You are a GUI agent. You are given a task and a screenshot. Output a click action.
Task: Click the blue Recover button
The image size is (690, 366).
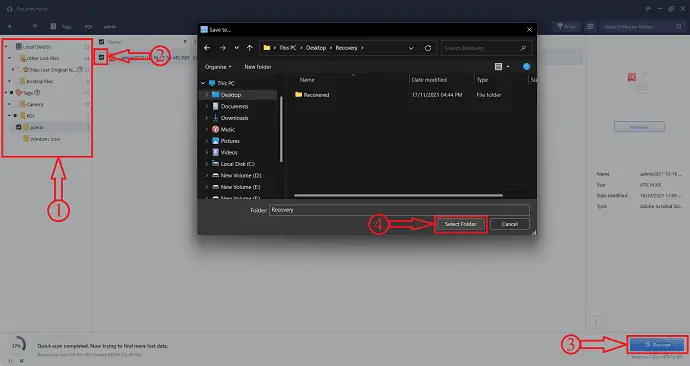657,345
